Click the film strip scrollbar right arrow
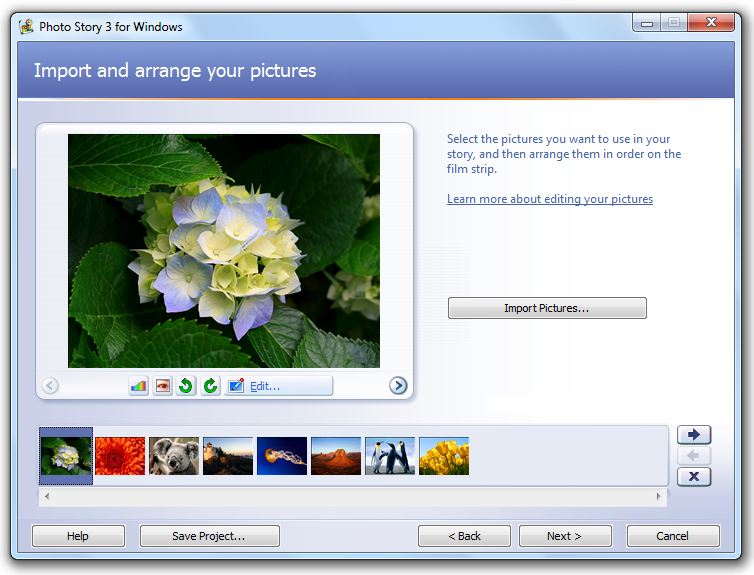Screen dimensions: 754x575 tap(659, 497)
